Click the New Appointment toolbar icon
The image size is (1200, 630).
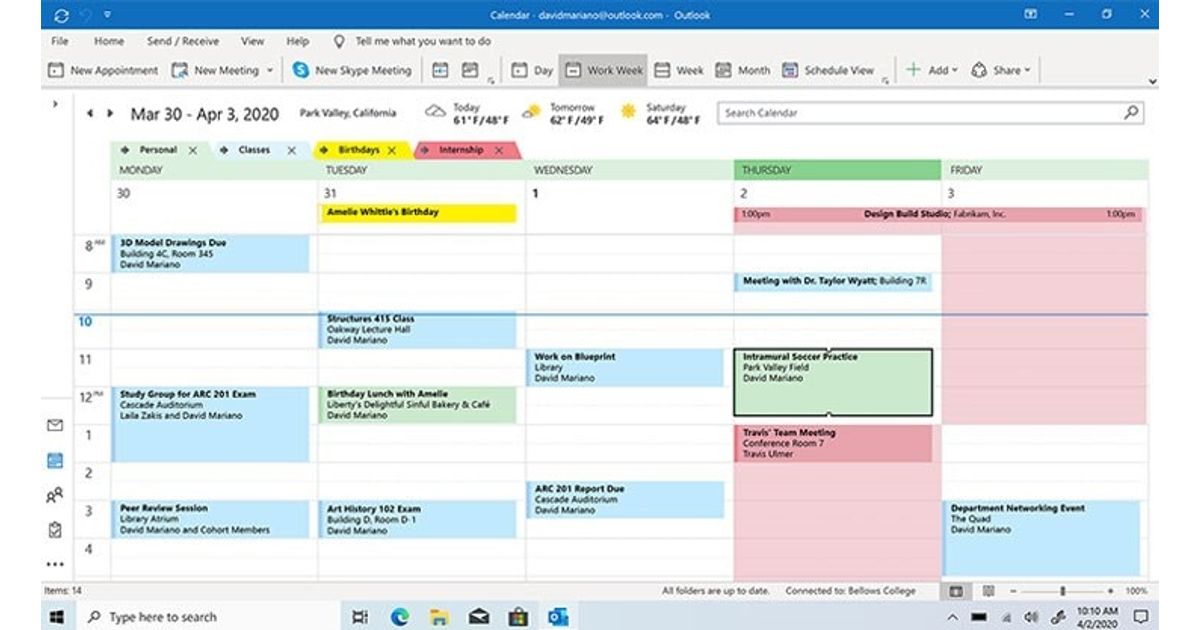coord(55,70)
